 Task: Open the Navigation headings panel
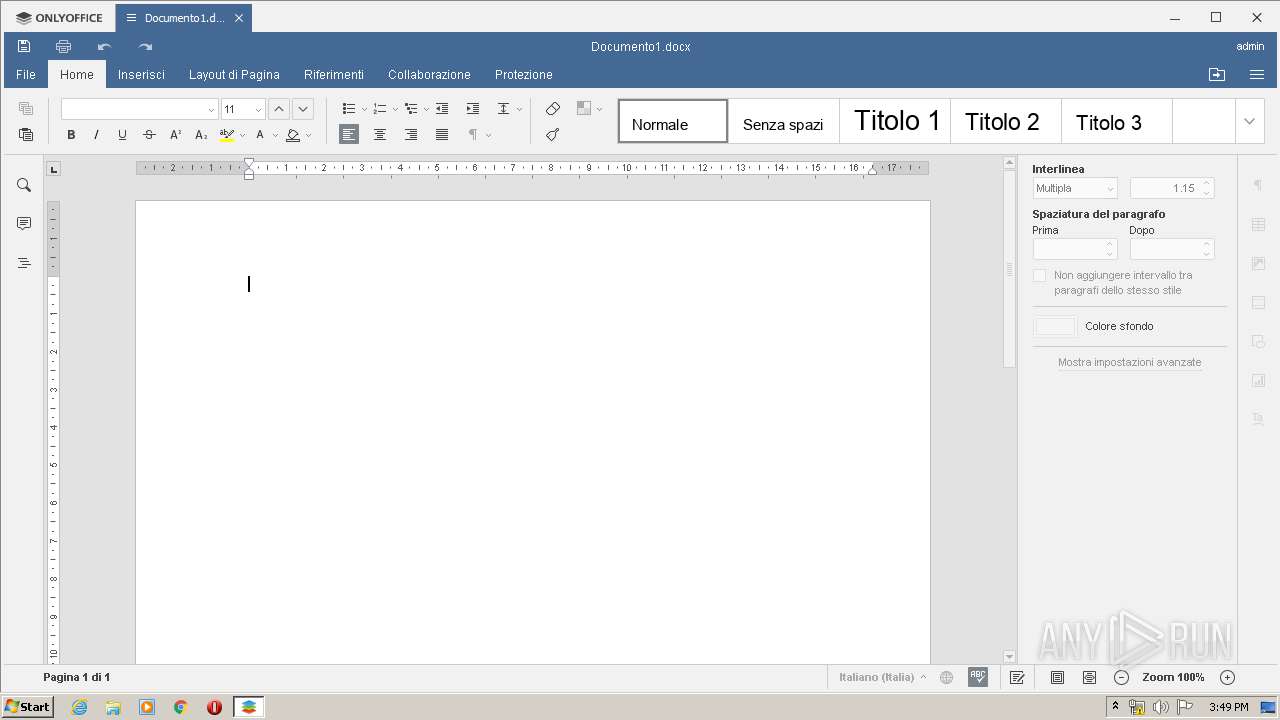[24, 263]
